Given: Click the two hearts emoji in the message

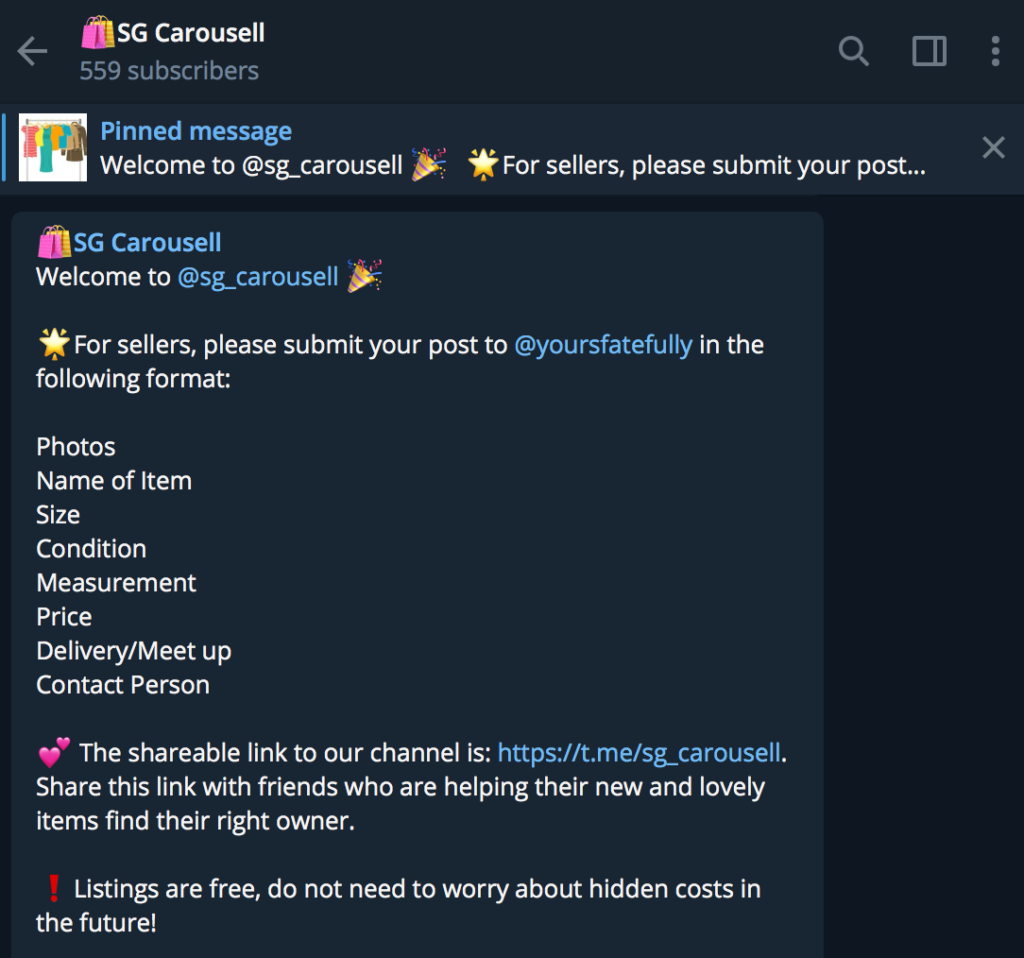Looking at the screenshot, I should (54, 751).
